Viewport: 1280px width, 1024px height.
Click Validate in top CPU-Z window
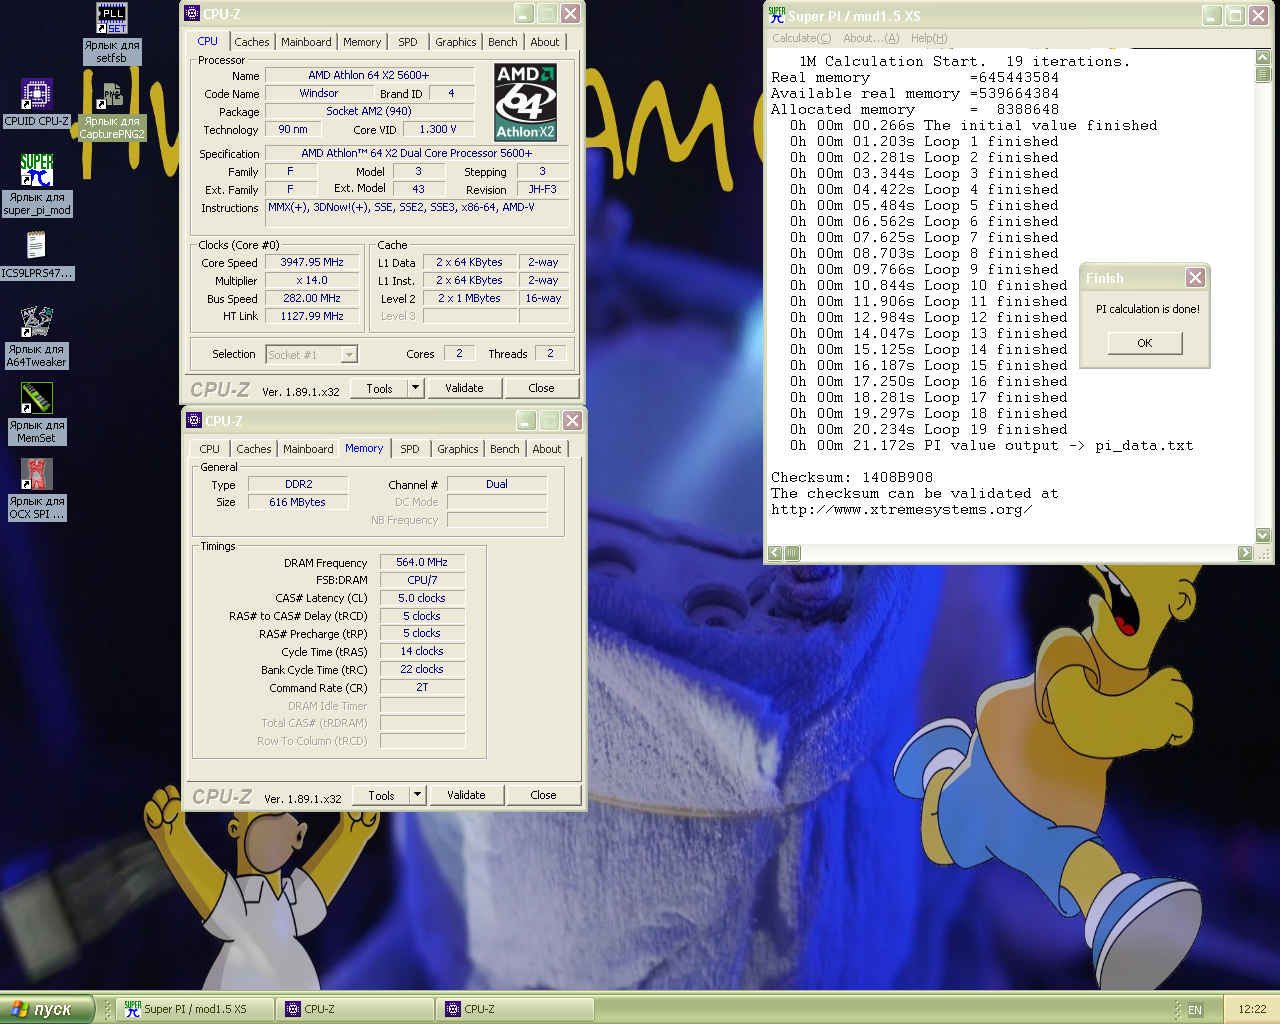click(464, 388)
